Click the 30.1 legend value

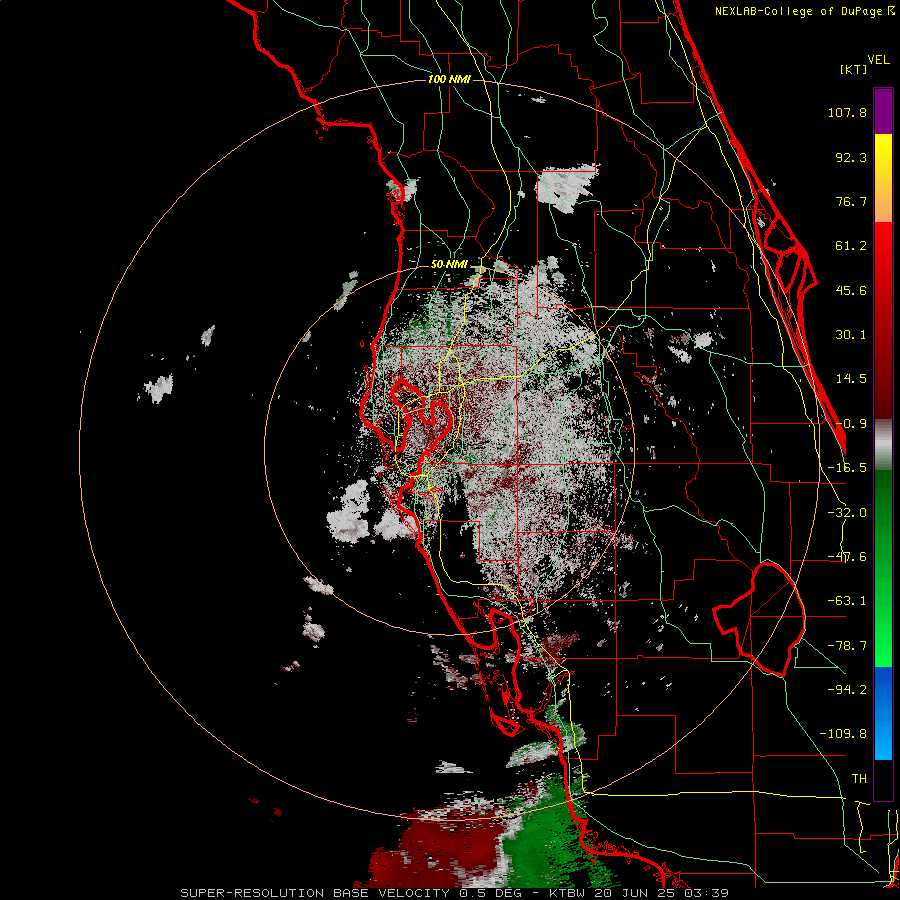pyautogui.click(x=851, y=335)
